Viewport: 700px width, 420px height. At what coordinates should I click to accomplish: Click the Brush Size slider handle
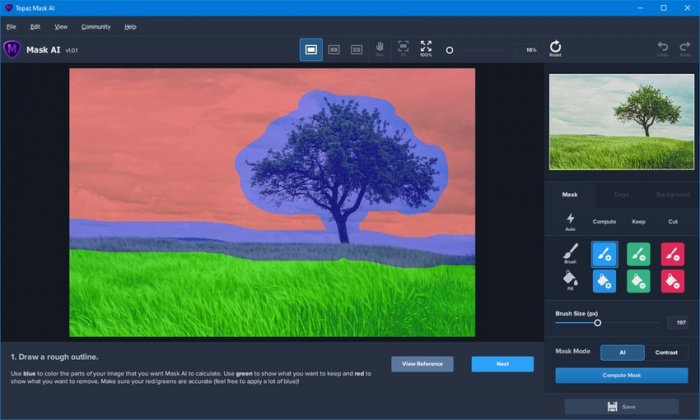598,323
